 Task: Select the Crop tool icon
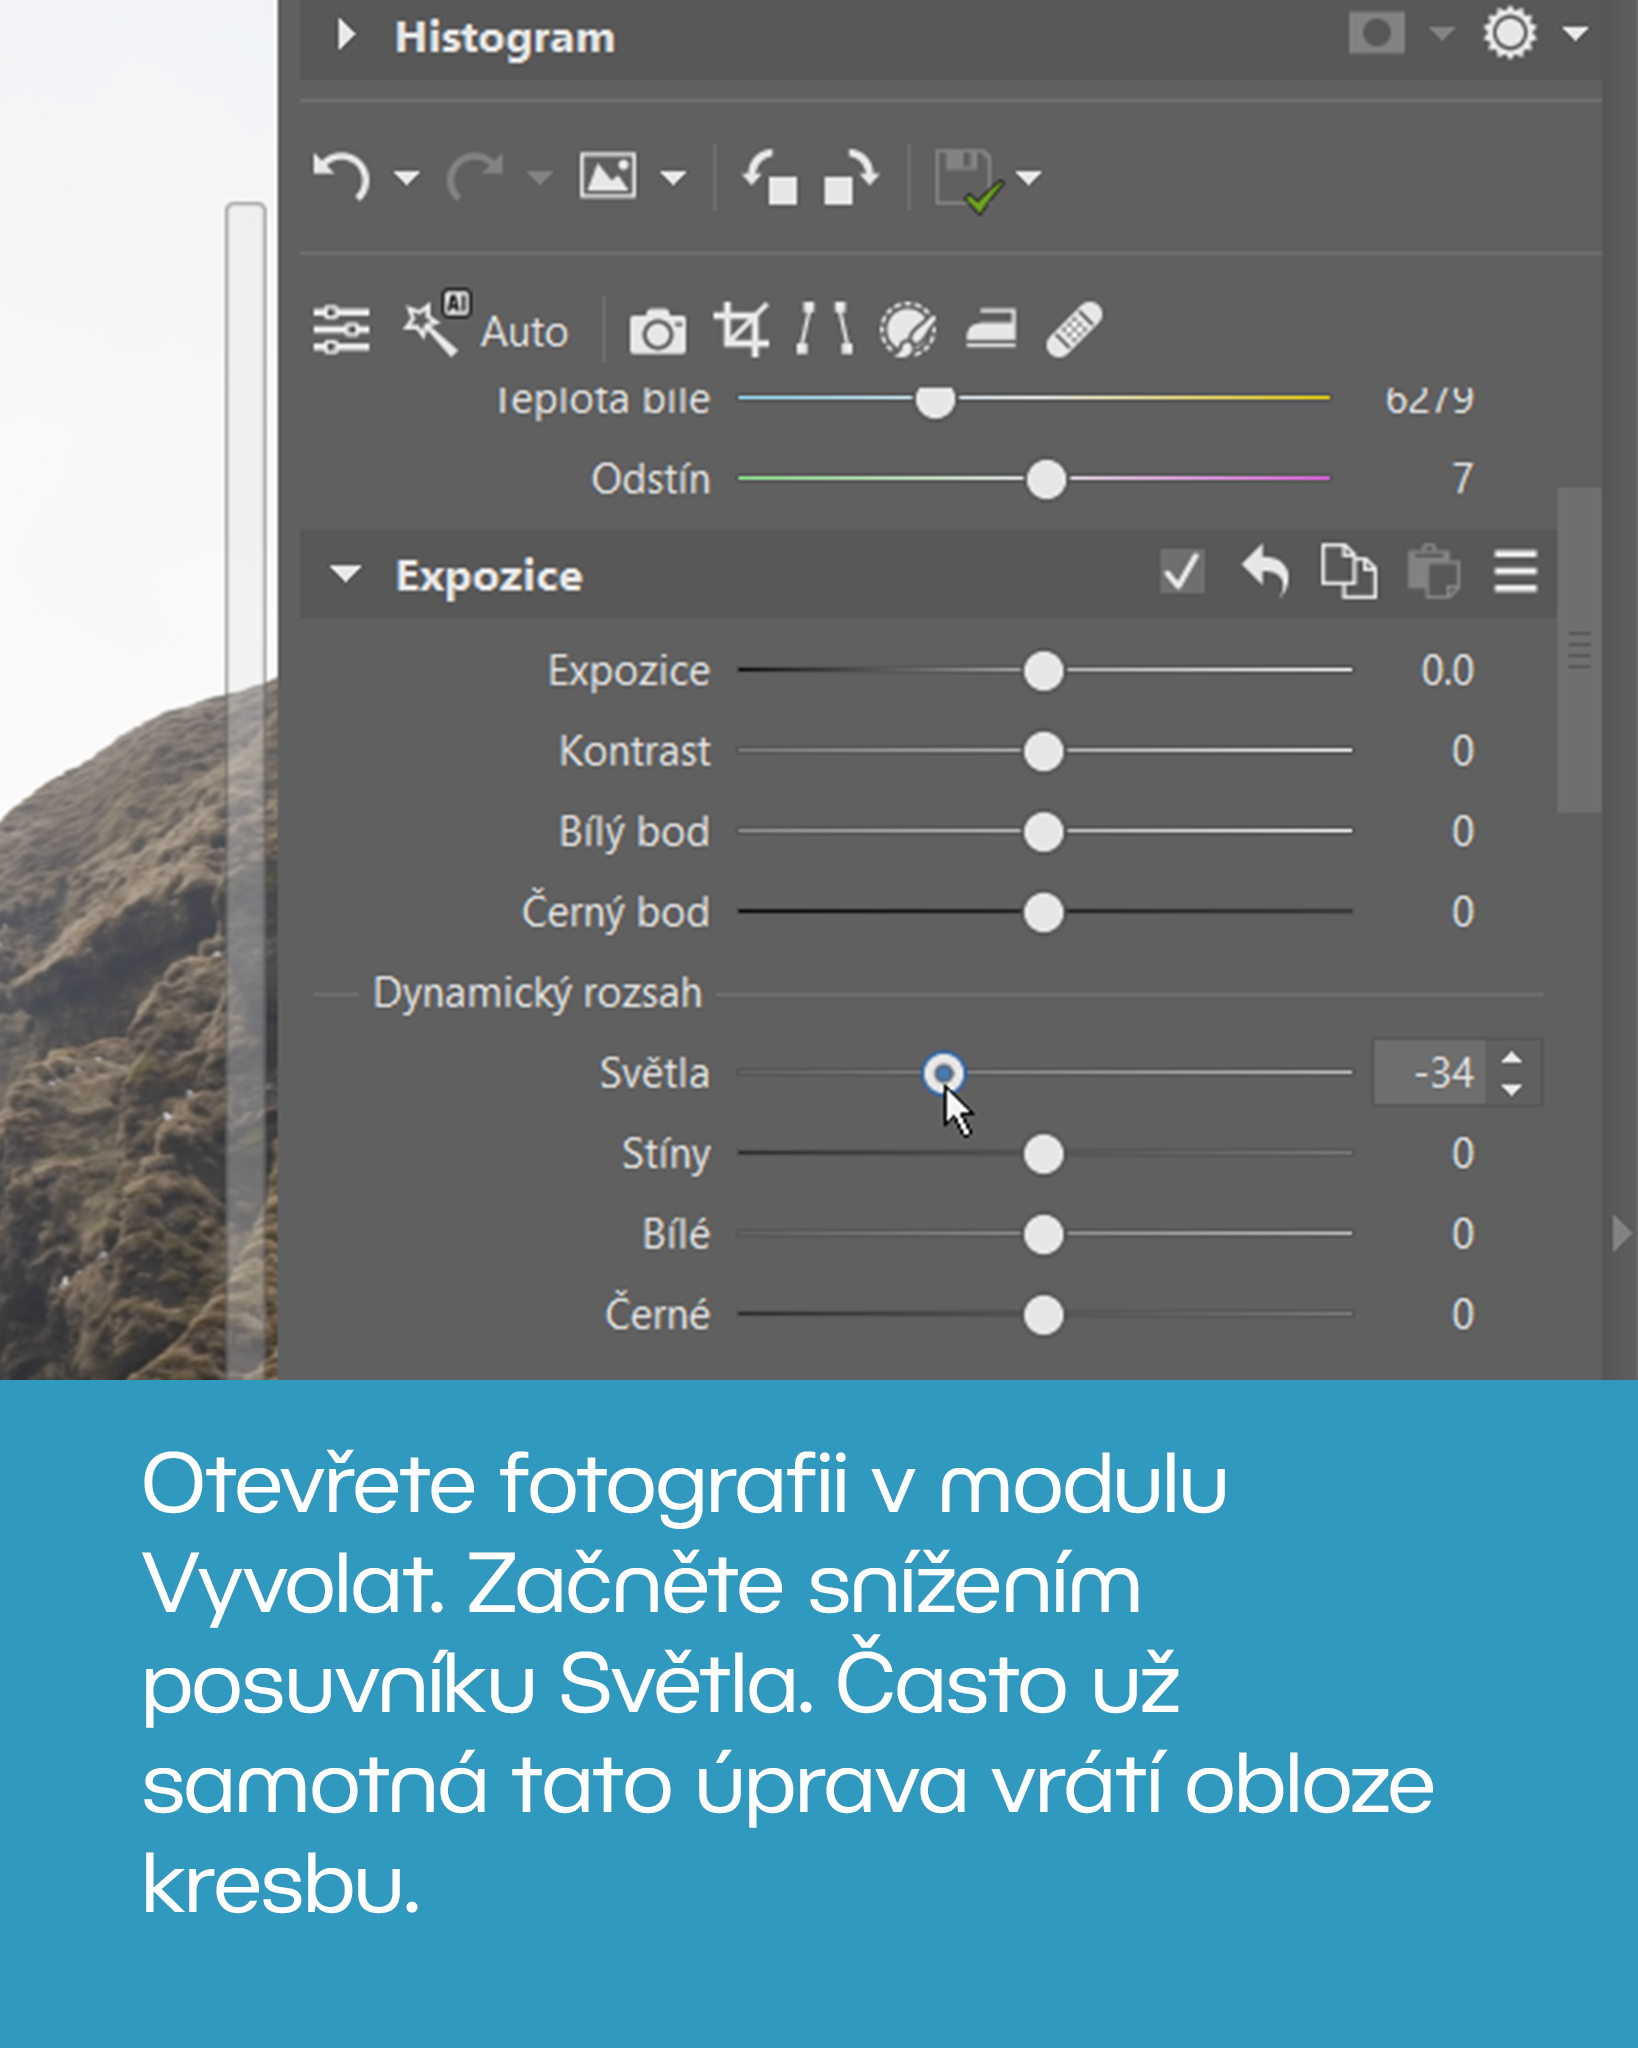[741, 329]
